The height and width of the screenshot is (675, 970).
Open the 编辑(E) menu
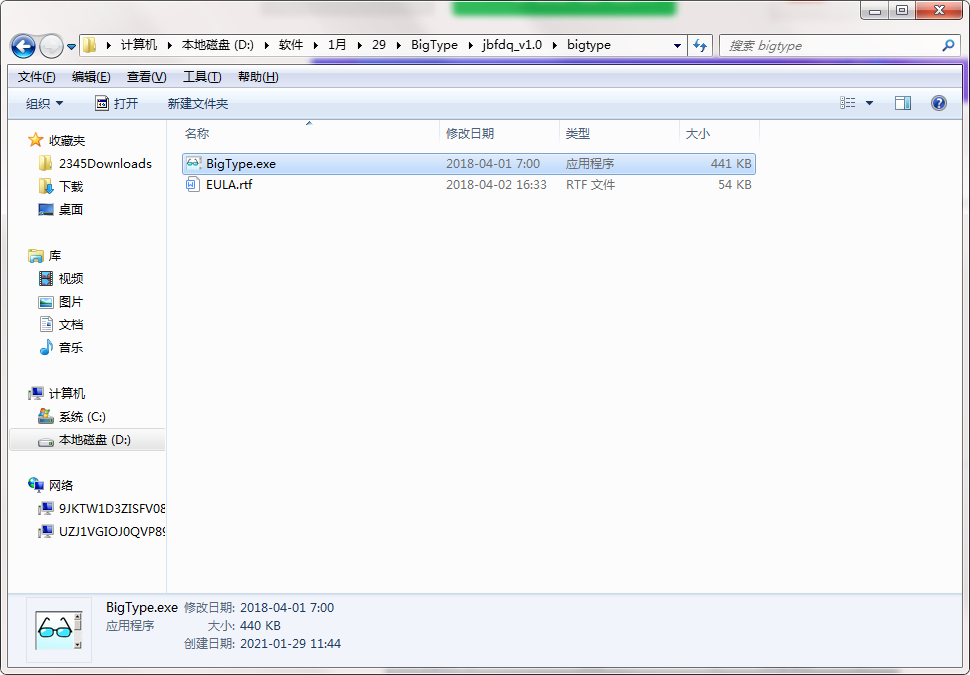[x=91, y=77]
